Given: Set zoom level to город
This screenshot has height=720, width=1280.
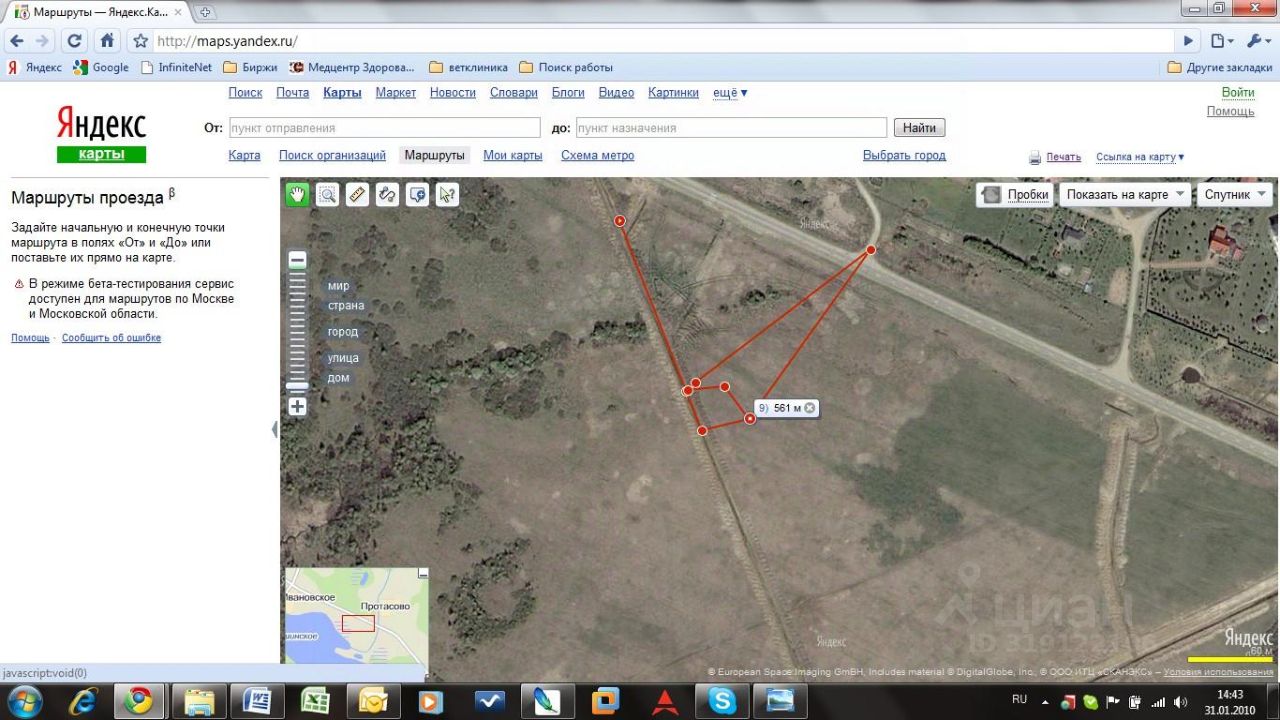Looking at the screenshot, I should coord(342,332).
